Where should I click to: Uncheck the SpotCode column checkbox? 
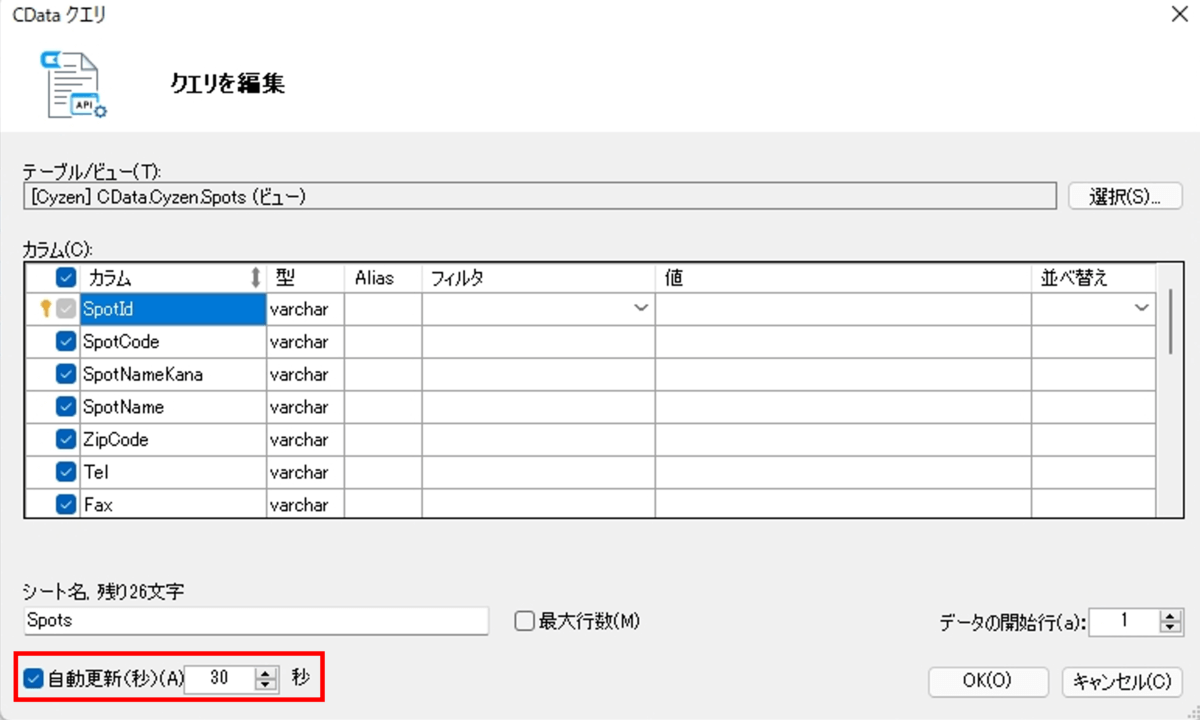66,342
